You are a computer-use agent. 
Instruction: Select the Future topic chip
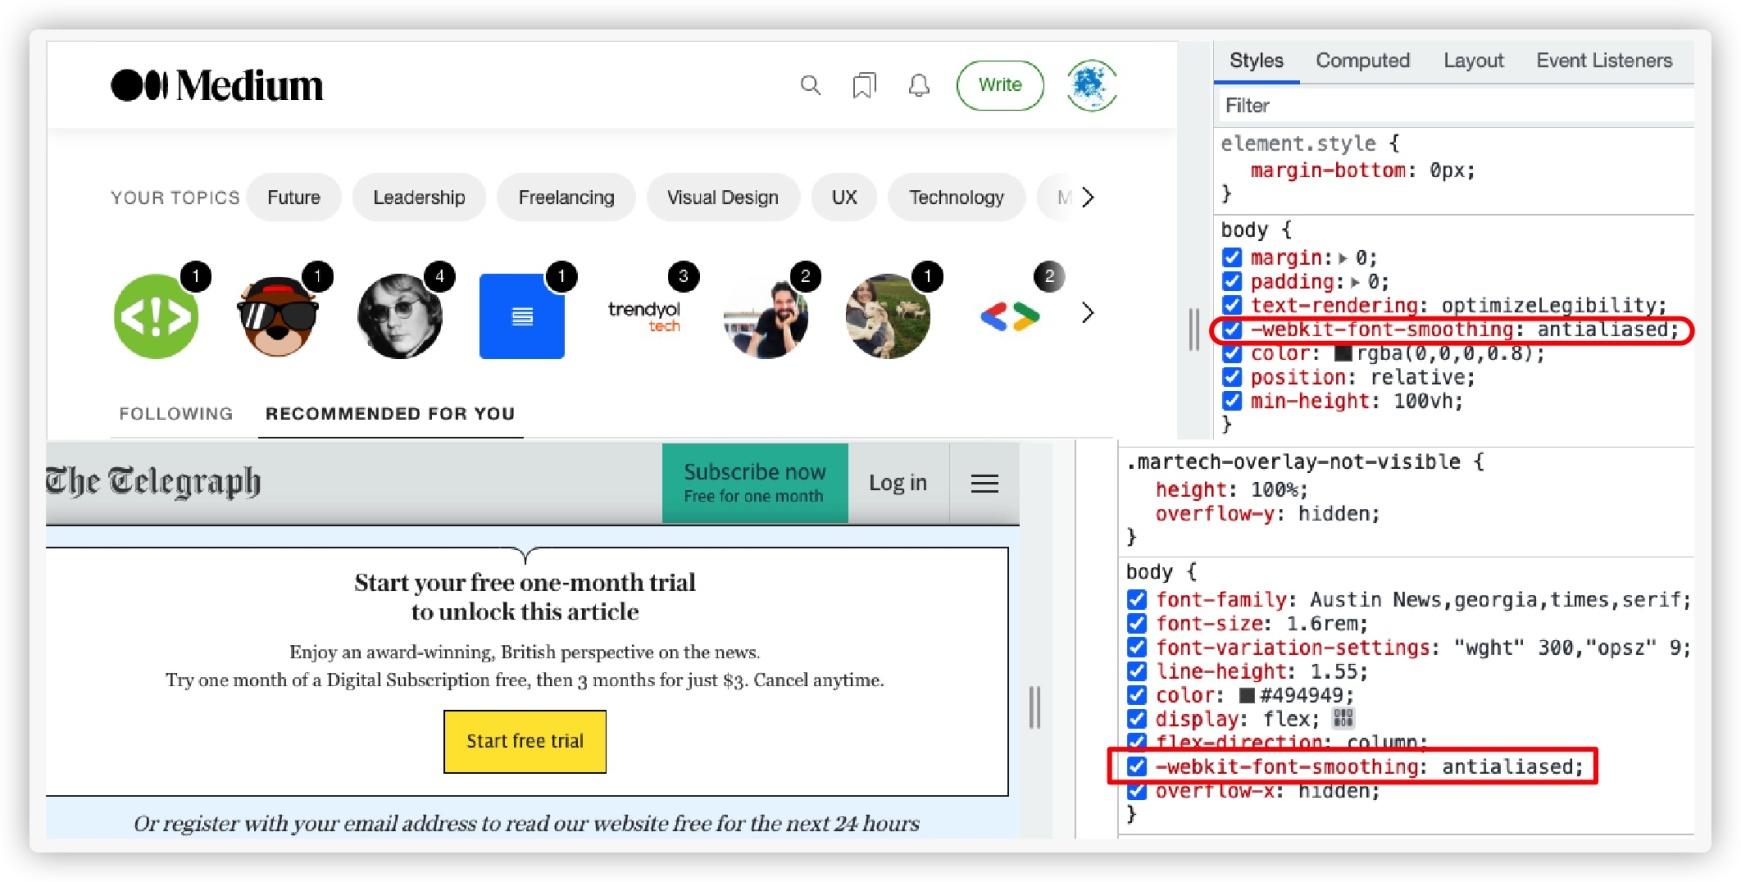click(x=294, y=197)
